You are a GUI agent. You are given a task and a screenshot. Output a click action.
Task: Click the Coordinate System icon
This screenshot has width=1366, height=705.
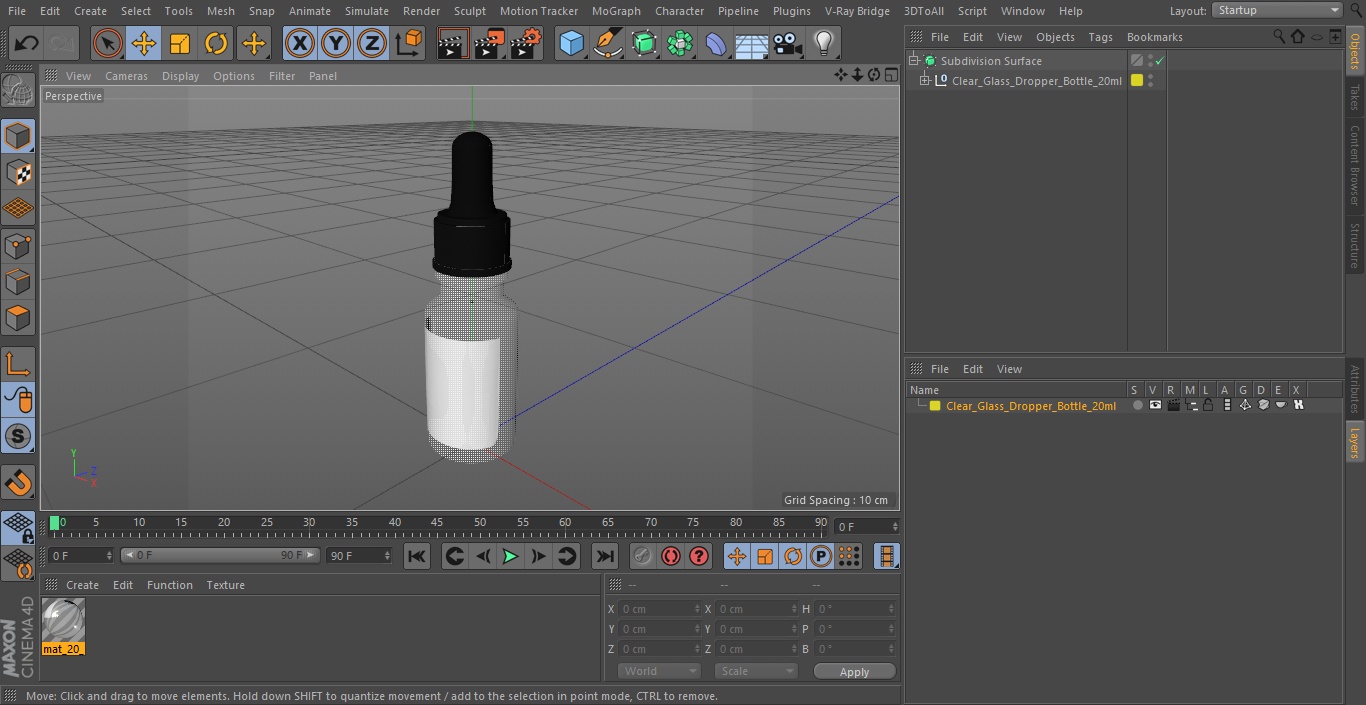coord(409,43)
